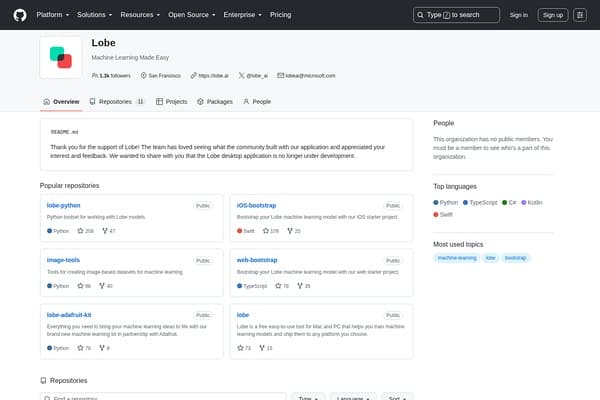Open the web-bootstrap repository
The image size is (600, 400).
pyautogui.click(x=257, y=260)
